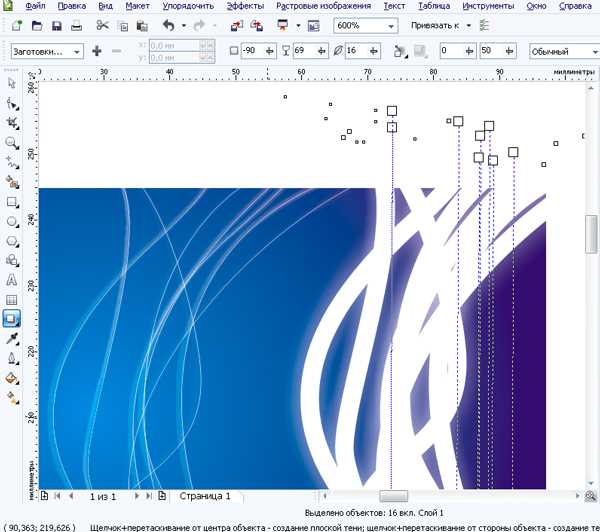Go to the next page arrow
The height and width of the screenshot is (532, 600).
click(x=137, y=496)
